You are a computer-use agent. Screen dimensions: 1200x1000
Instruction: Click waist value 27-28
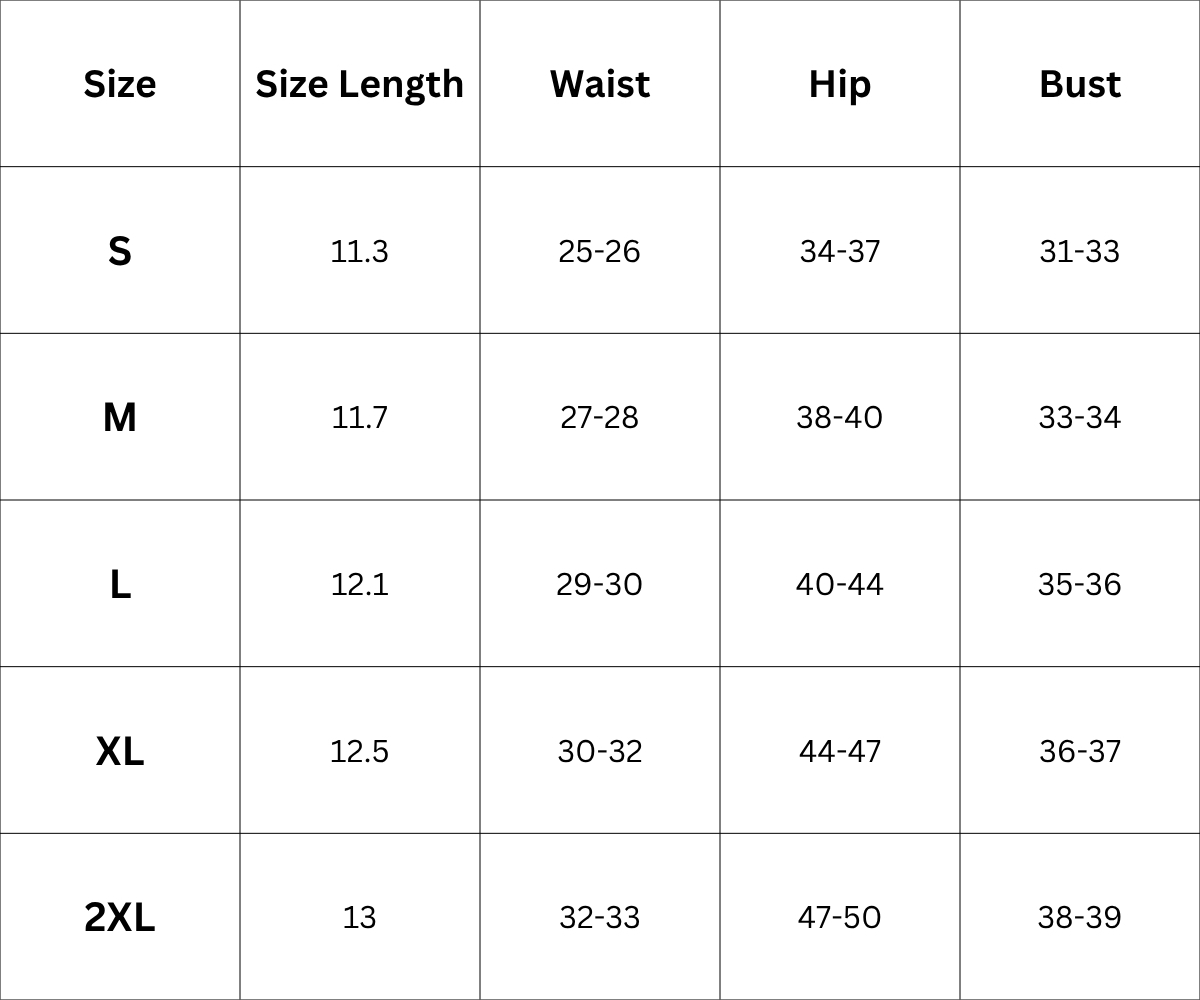[x=599, y=417]
